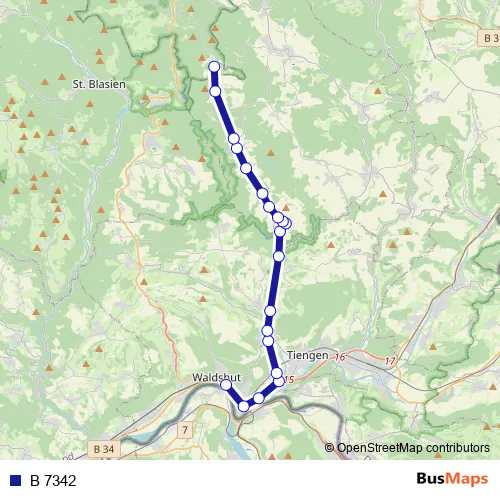The width and height of the screenshot is (500, 500).
Task: Click the easternmost stop marker in the cluster
Action: pos(287,223)
